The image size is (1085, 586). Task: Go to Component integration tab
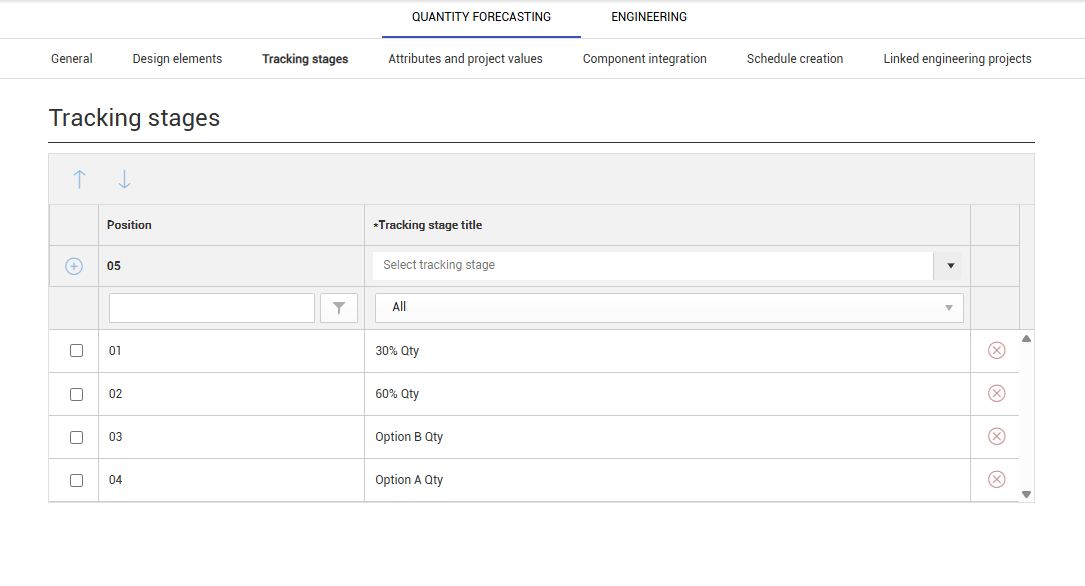tap(644, 59)
